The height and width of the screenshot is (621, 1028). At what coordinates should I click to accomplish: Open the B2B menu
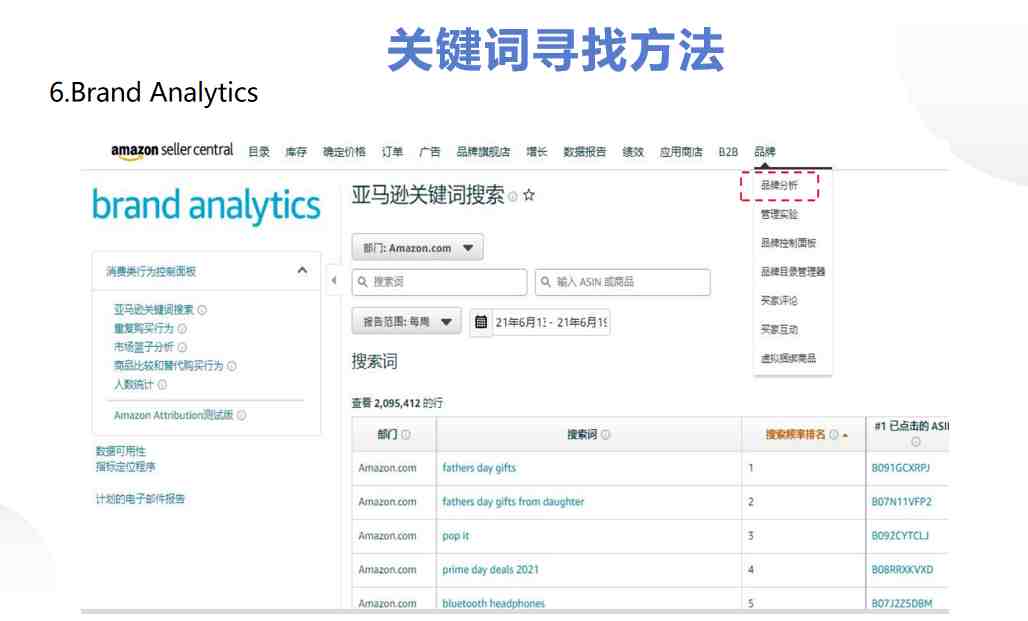click(728, 151)
